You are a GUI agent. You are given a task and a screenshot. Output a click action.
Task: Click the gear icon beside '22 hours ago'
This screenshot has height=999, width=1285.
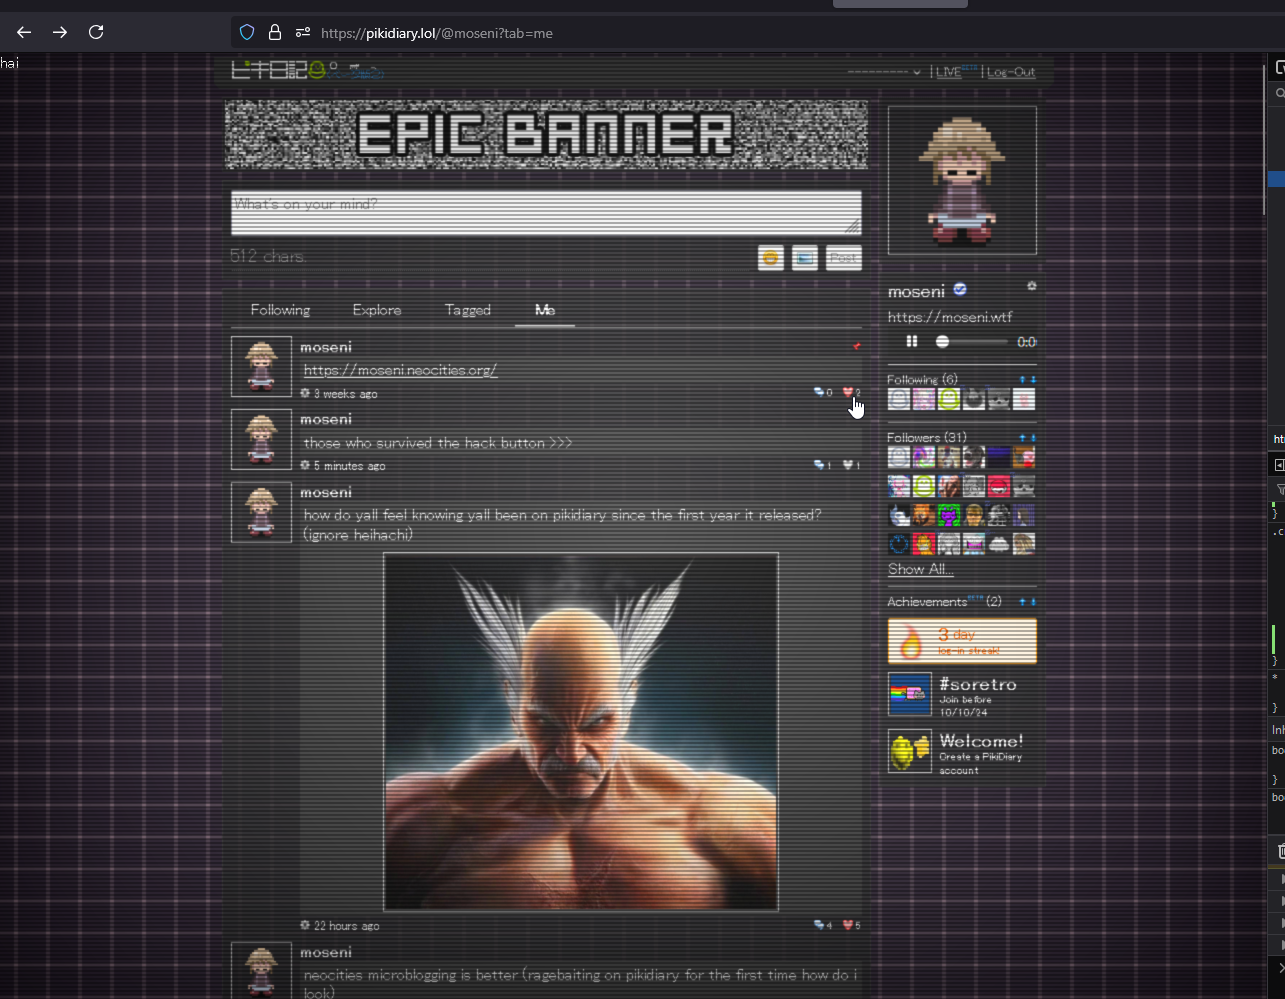click(305, 925)
